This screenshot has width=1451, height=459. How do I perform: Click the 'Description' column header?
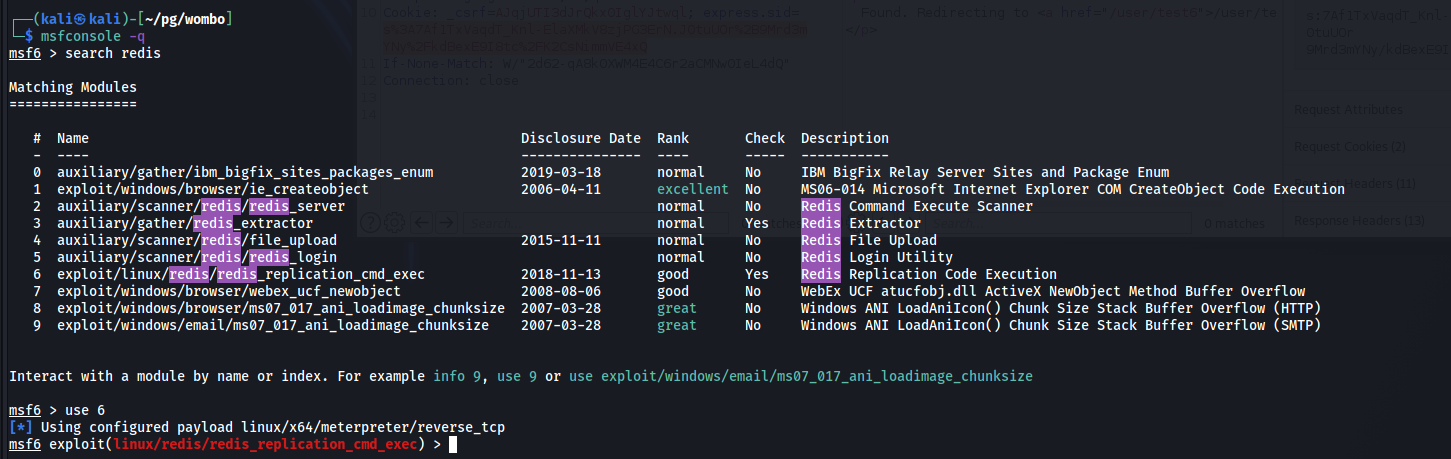point(845,138)
